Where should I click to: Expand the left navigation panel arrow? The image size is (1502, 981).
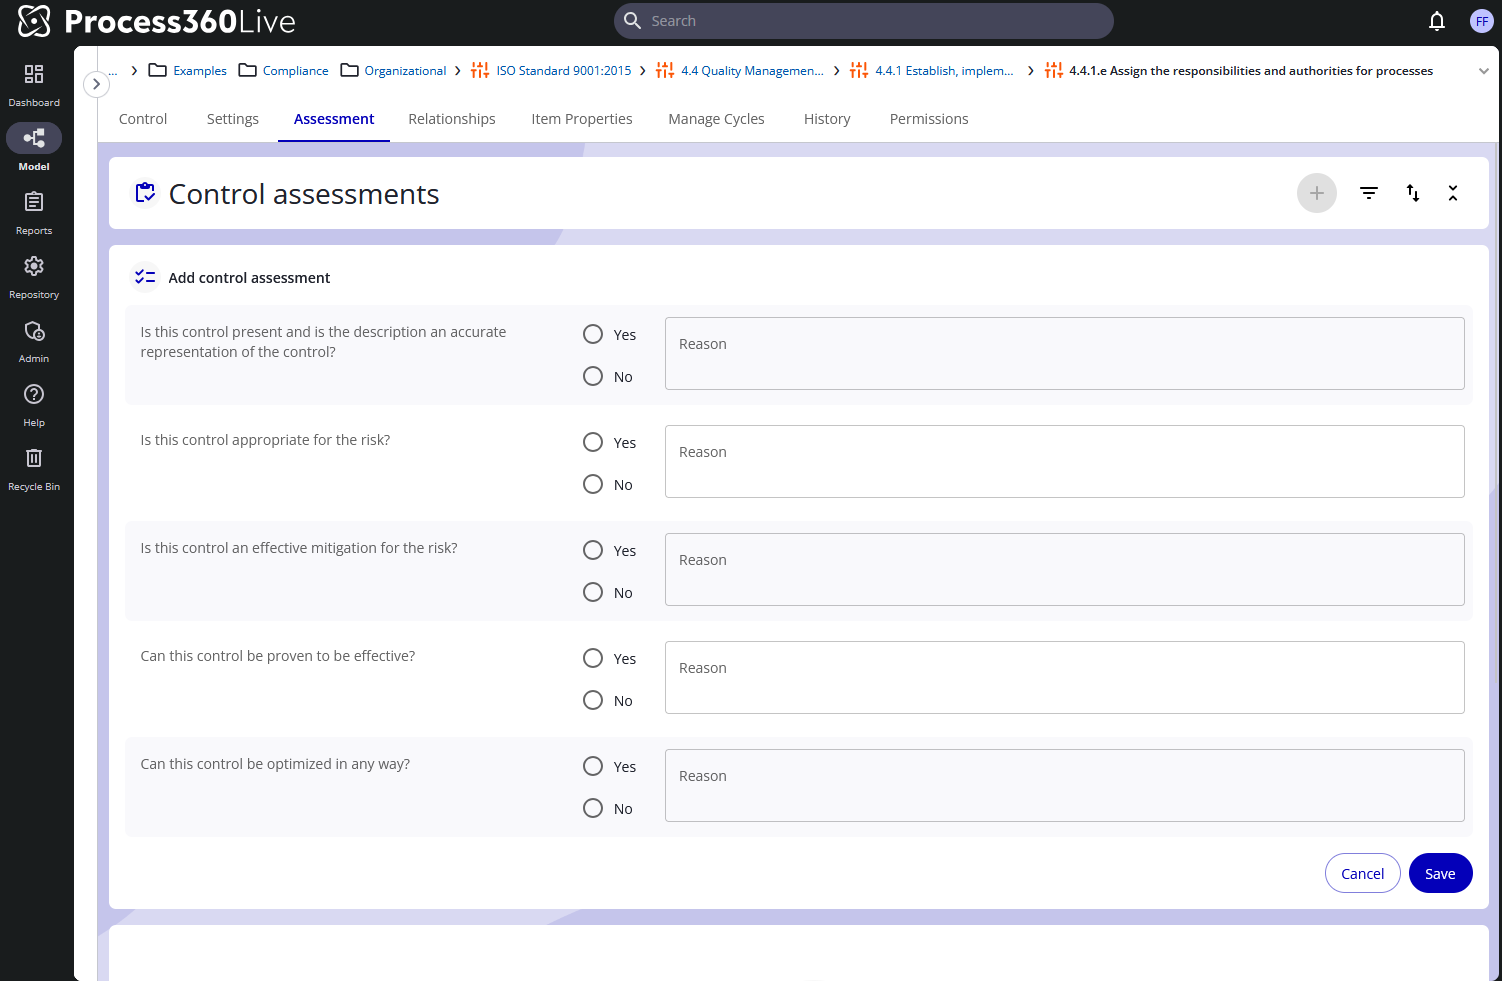coord(96,84)
